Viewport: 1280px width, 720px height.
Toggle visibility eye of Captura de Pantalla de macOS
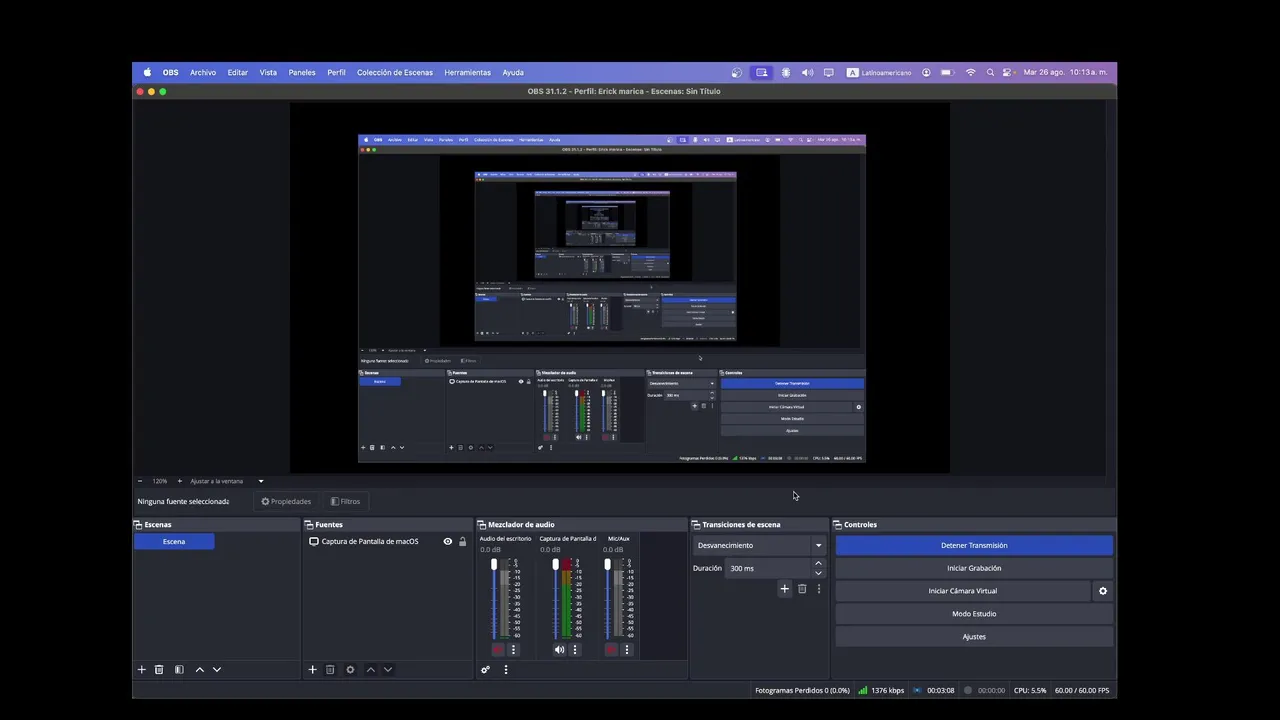click(448, 542)
